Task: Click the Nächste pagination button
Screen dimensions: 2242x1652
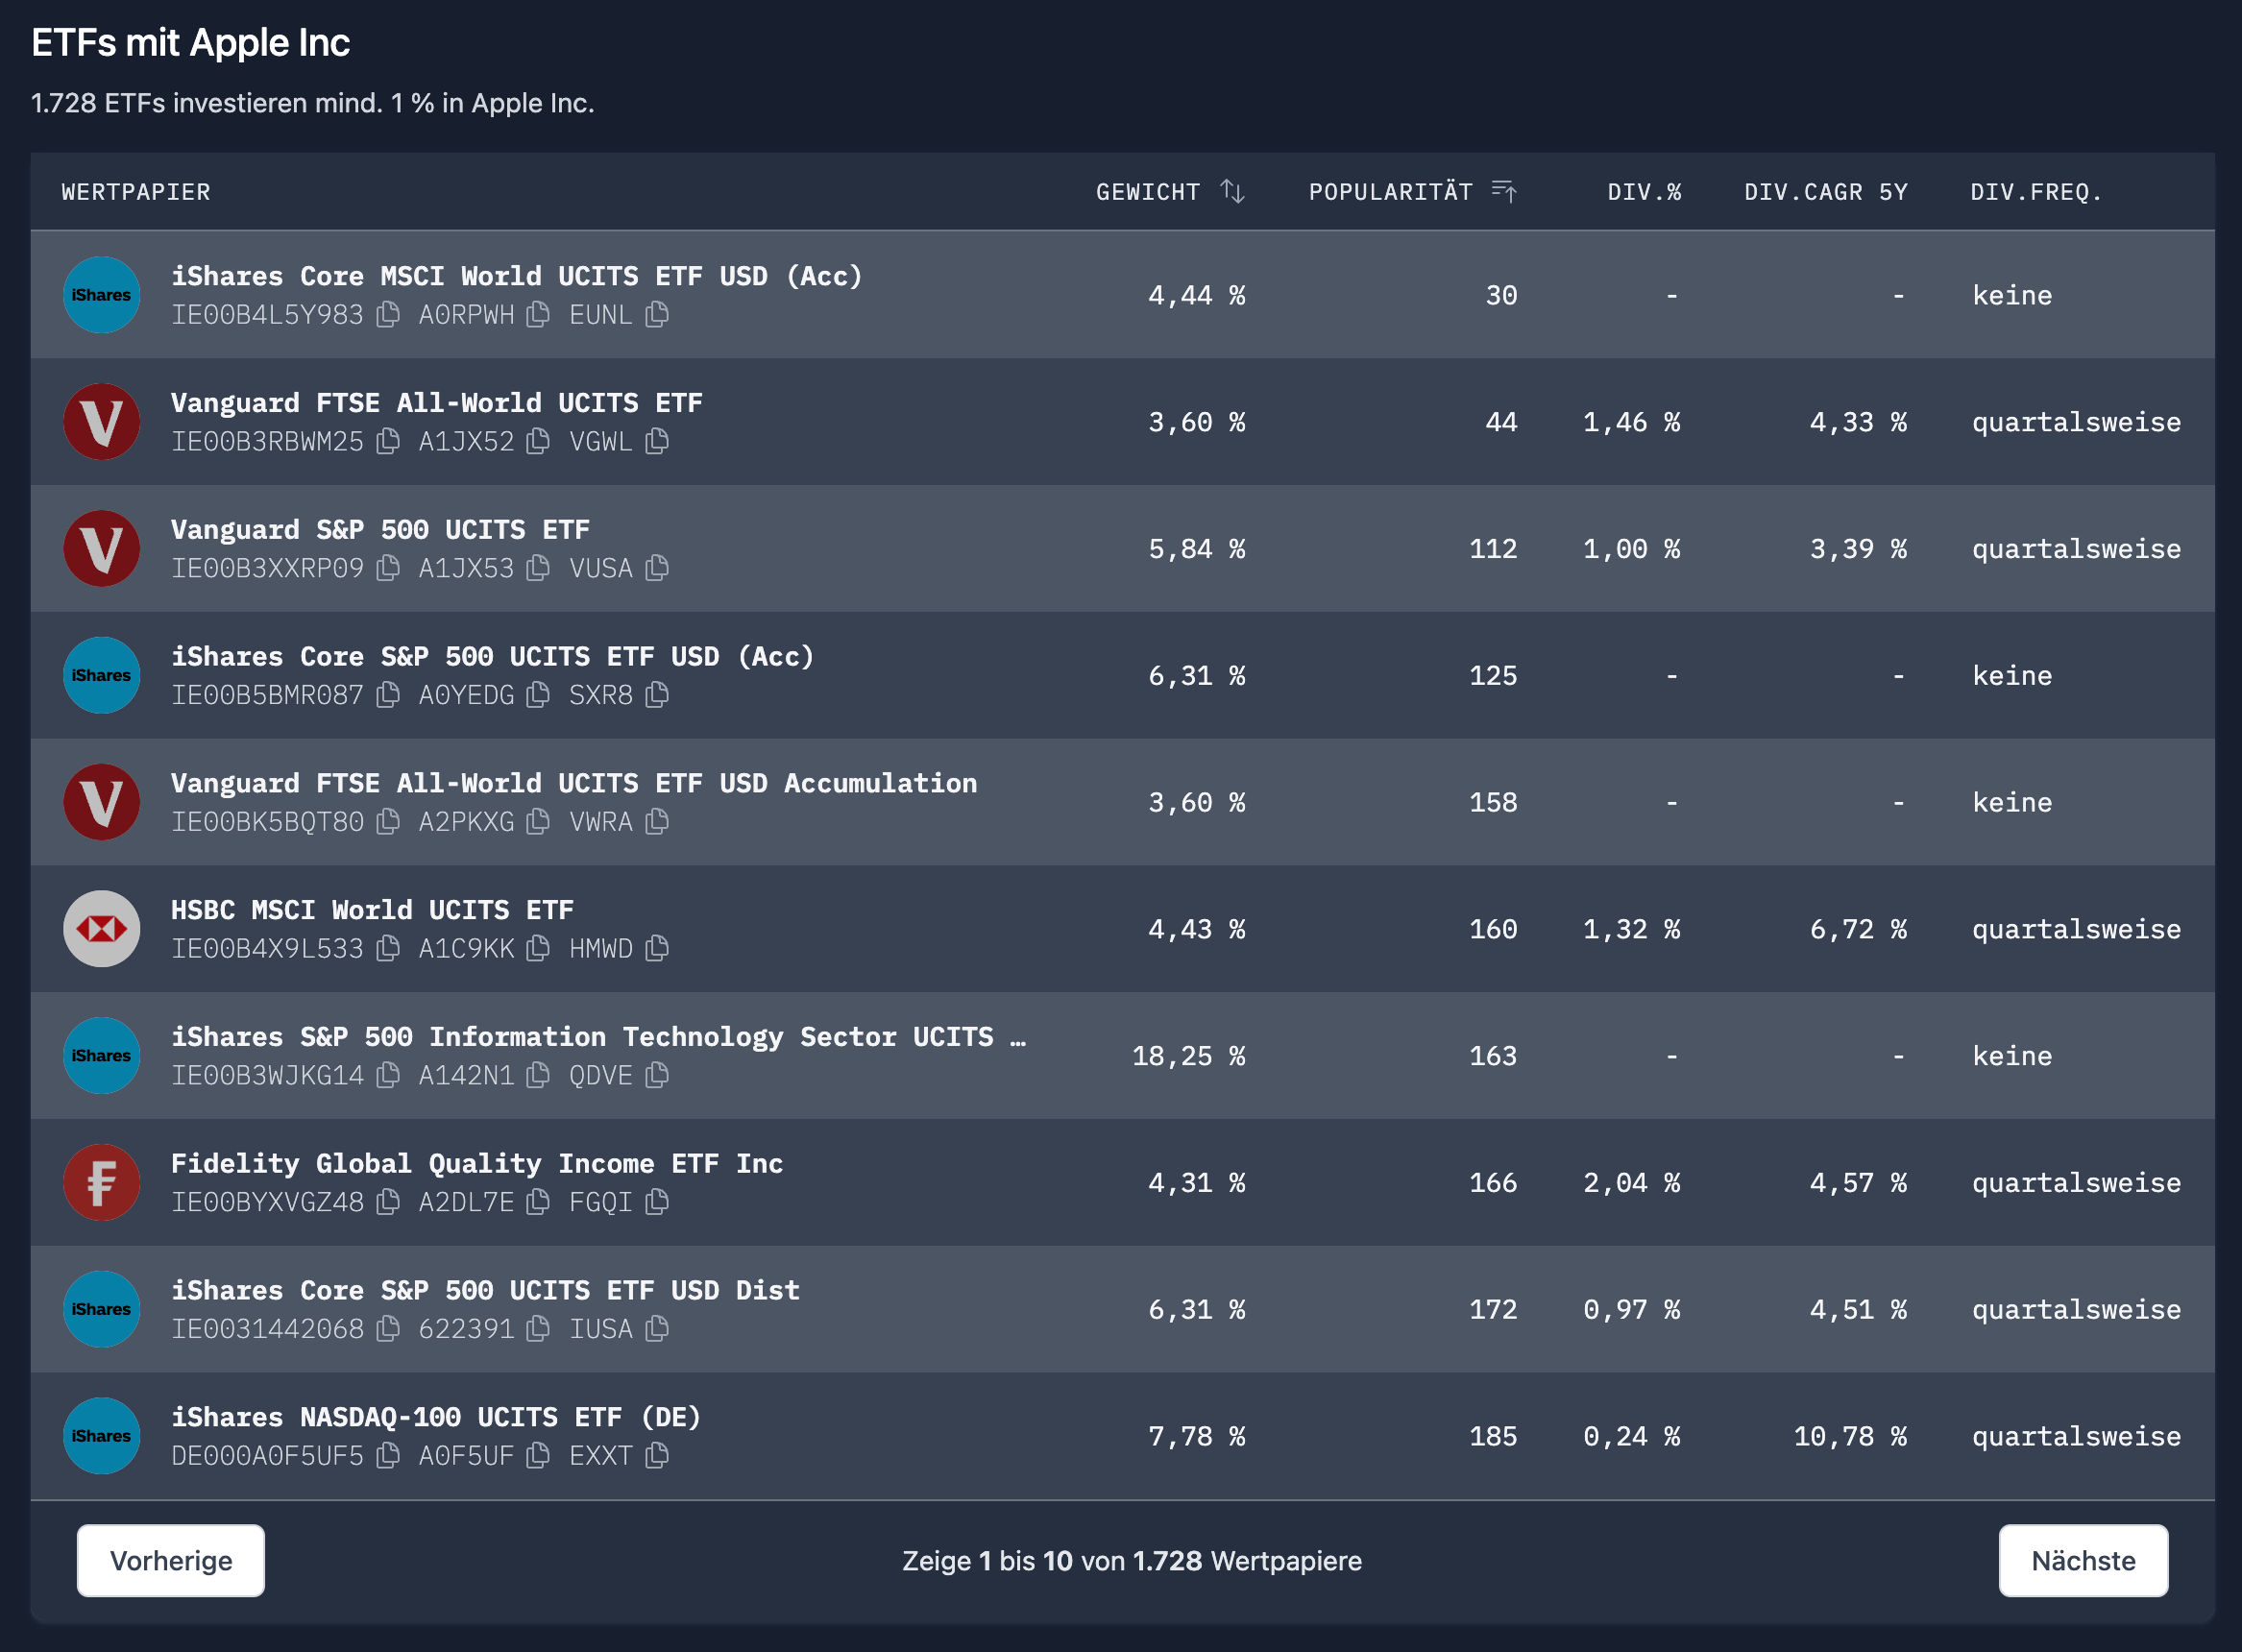Action: (2084, 1560)
